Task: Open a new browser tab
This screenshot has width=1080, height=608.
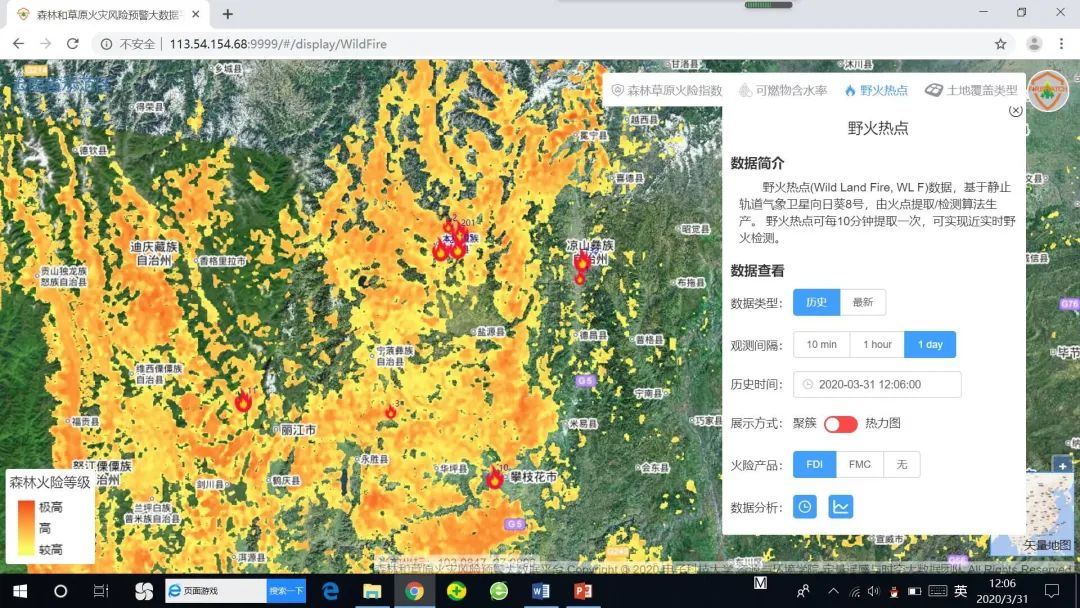Action: coord(228,14)
